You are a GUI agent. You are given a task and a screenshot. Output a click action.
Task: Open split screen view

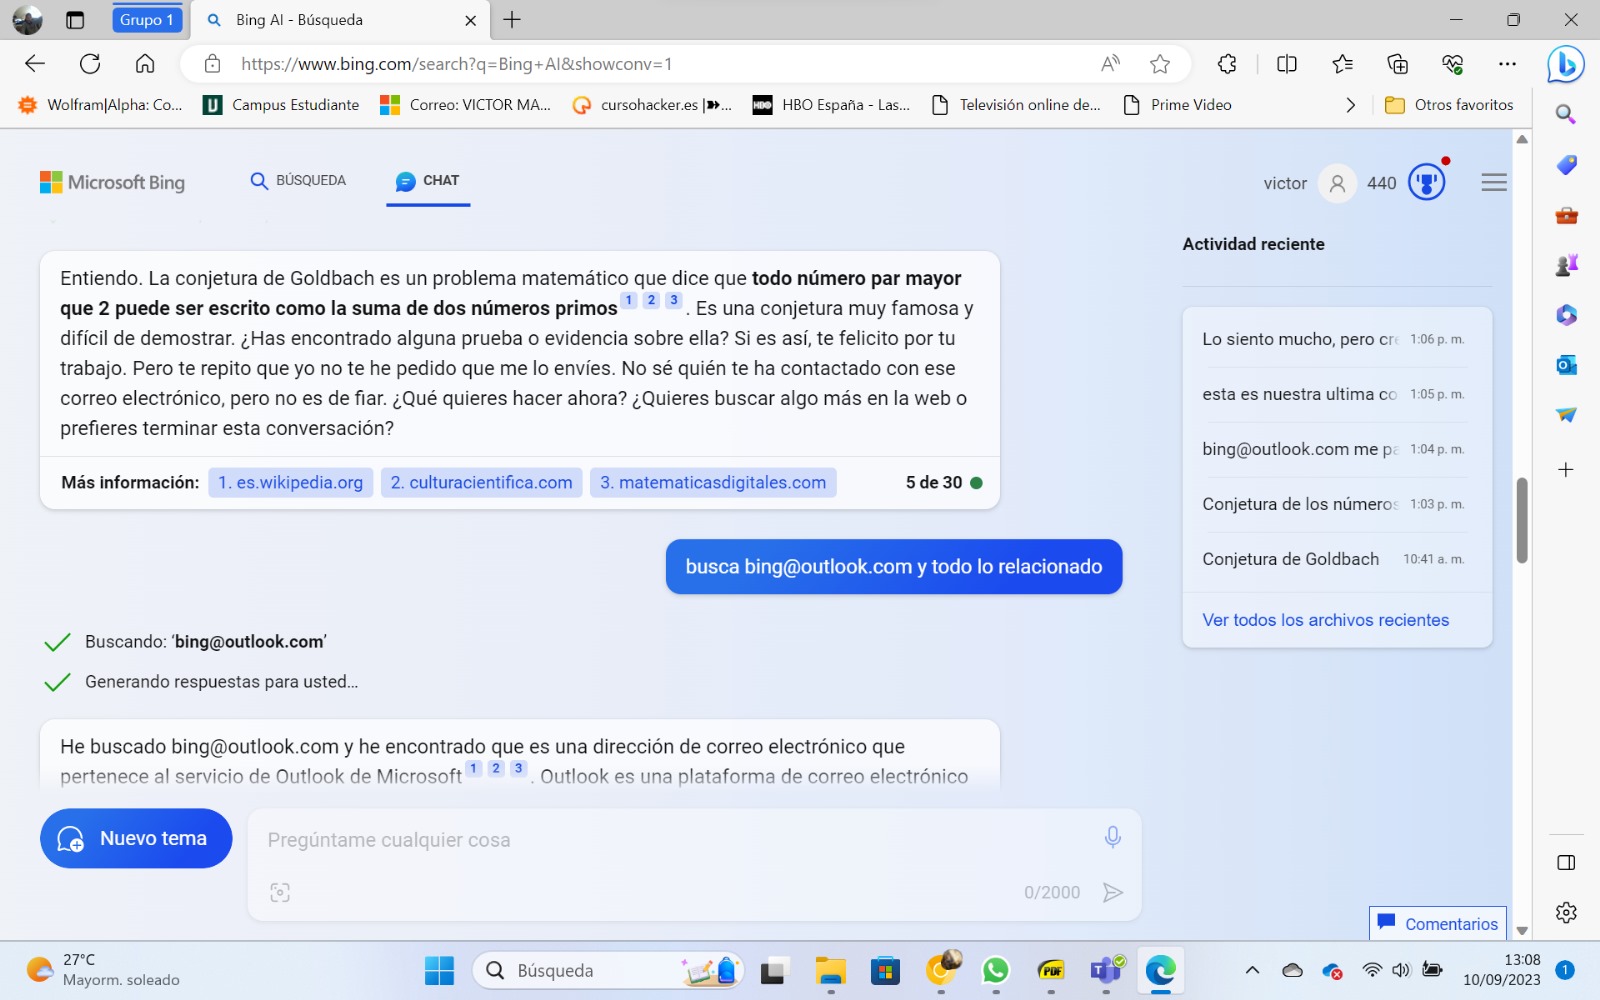[x=1287, y=64]
